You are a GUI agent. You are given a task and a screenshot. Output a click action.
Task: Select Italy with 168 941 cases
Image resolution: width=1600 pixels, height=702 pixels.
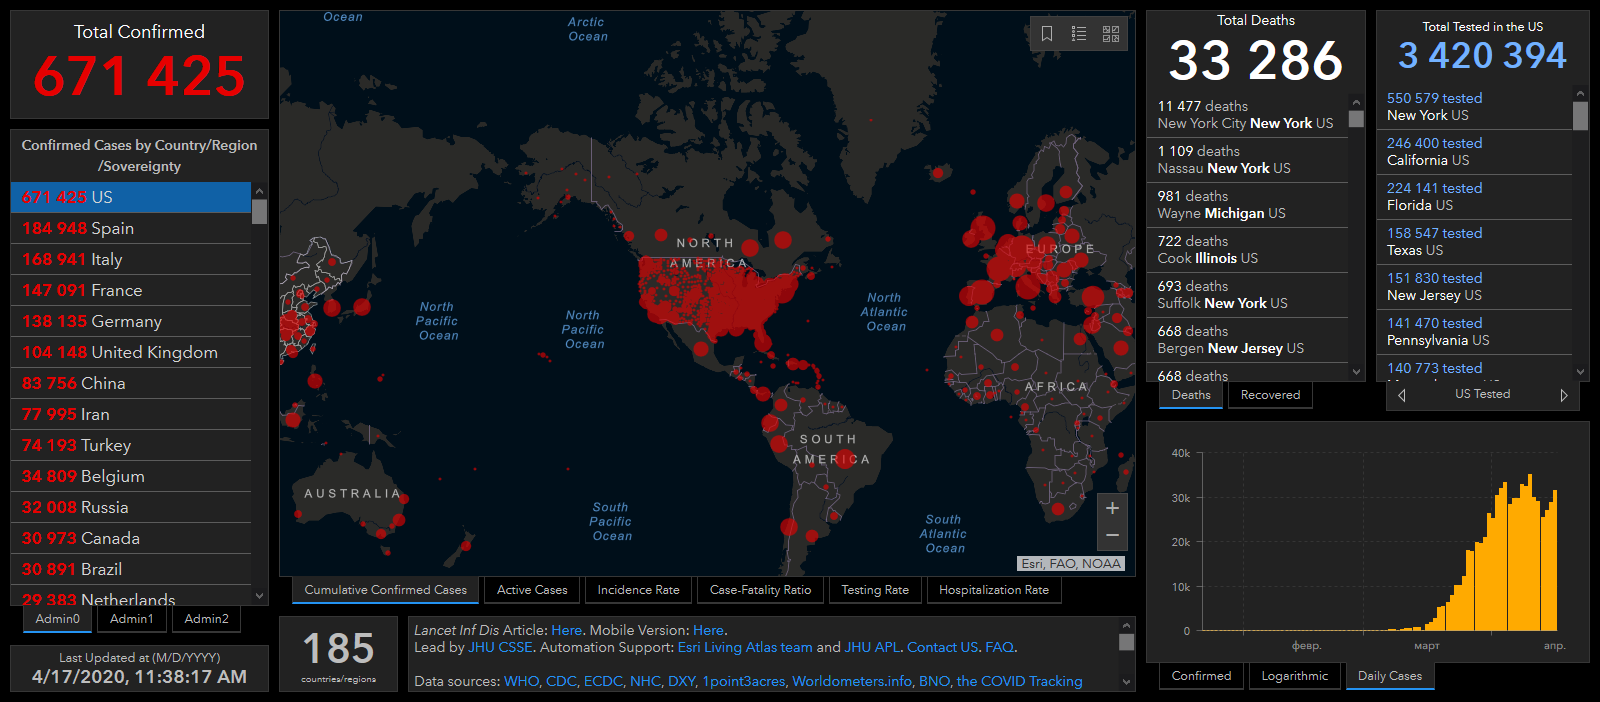pos(131,259)
